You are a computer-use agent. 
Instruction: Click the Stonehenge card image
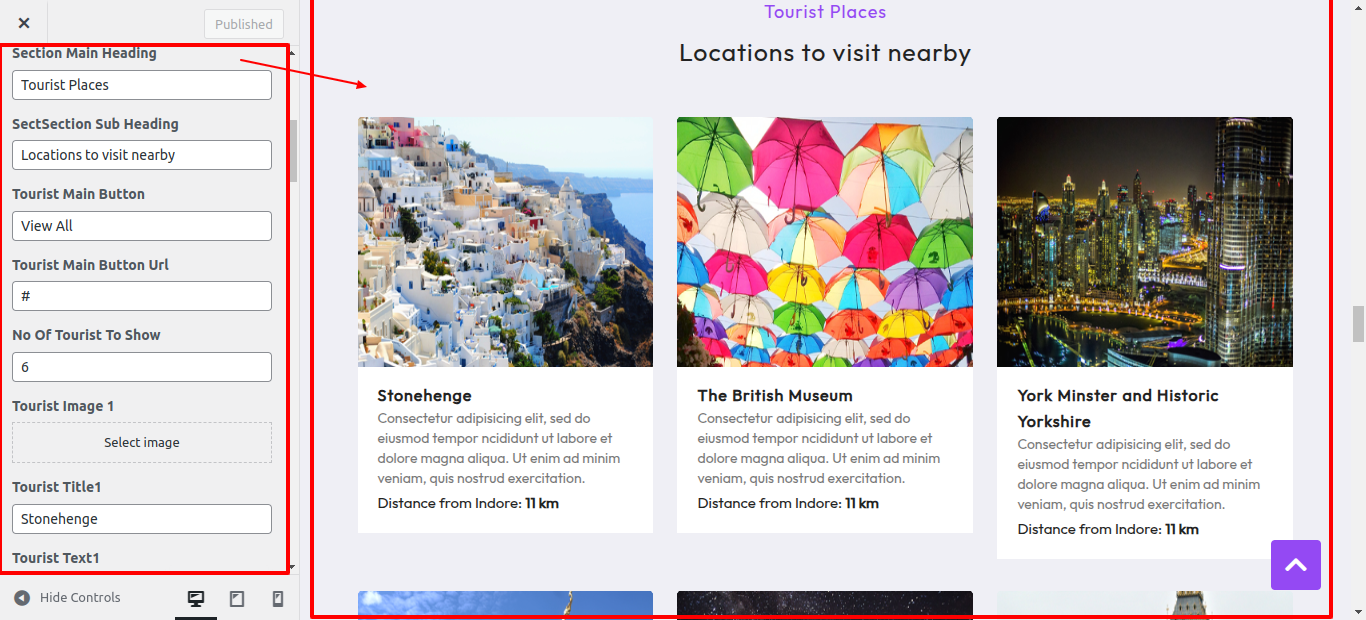click(x=505, y=242)
